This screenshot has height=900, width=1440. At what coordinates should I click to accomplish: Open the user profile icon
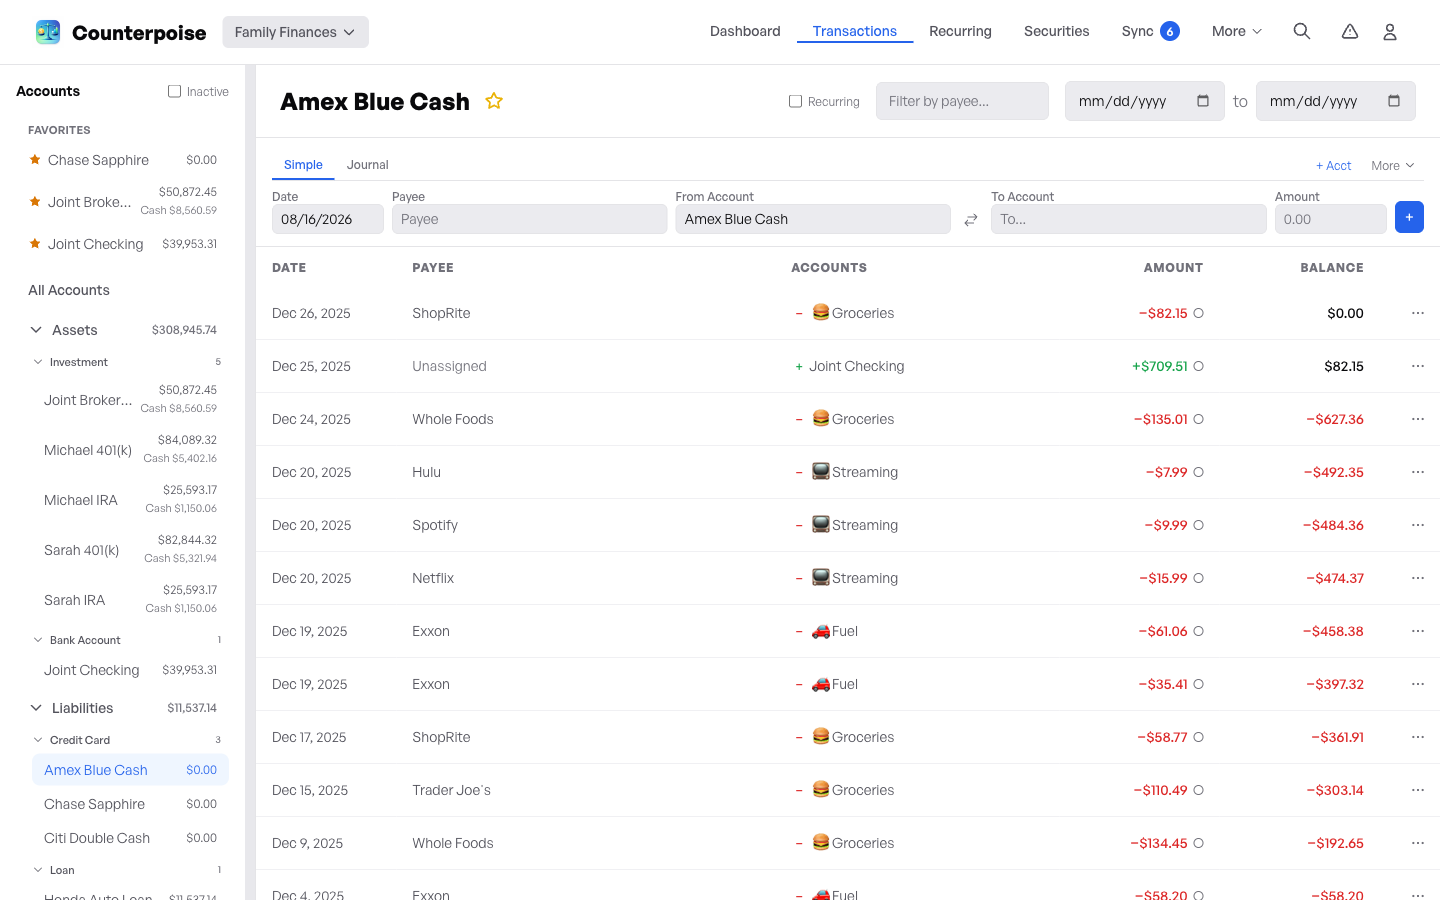pyautogui.click(x=1390, y=32)
